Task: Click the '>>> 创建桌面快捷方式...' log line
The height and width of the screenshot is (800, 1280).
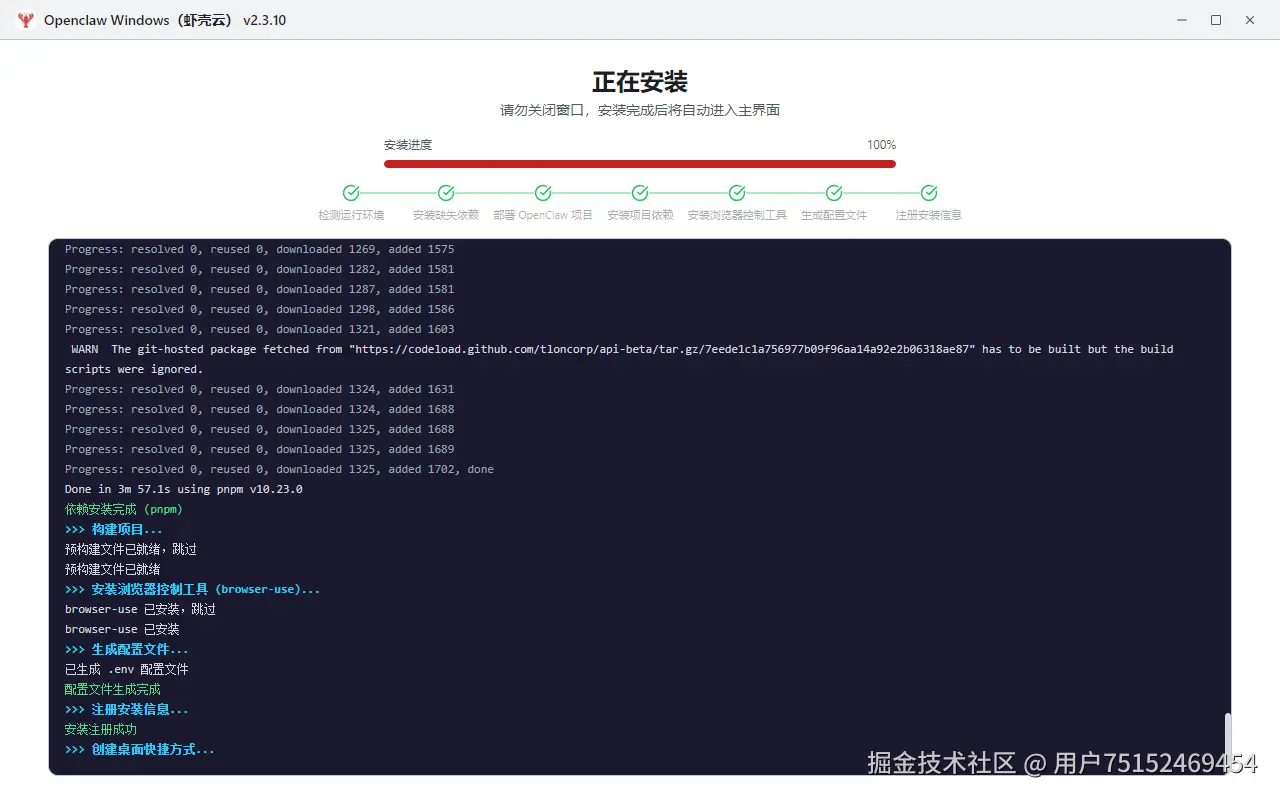Action: (140, 749)
